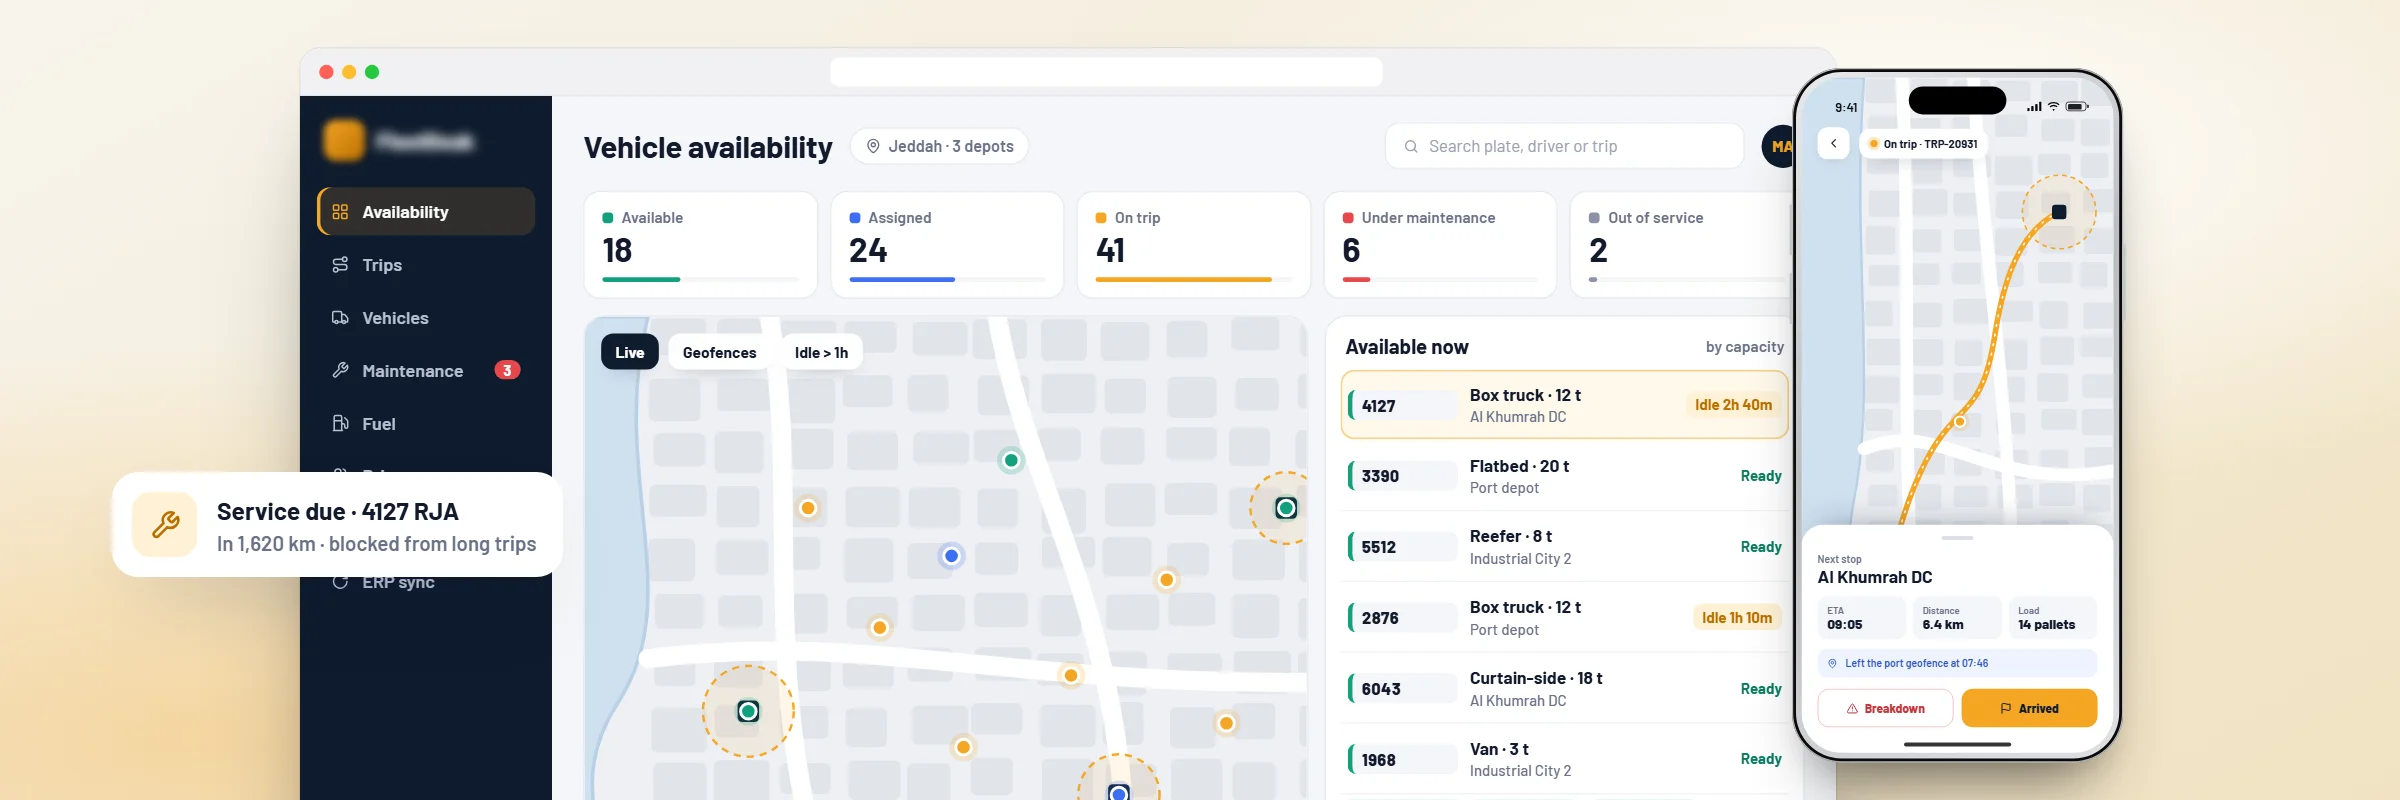This screenshot has height=800, width=2400.
Task: Click the Maintenance badge showing 3
Action: pos(507,371)
